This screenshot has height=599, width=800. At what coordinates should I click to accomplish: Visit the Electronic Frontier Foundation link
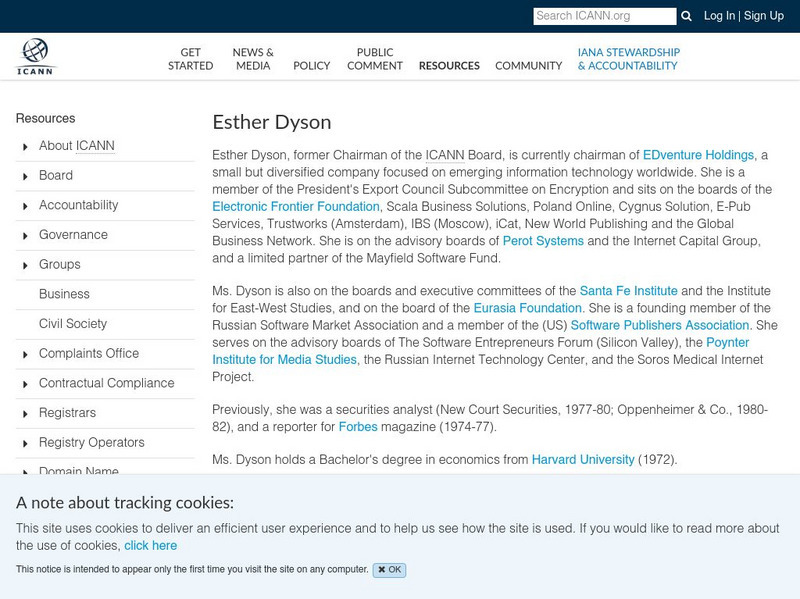point(294,207)
